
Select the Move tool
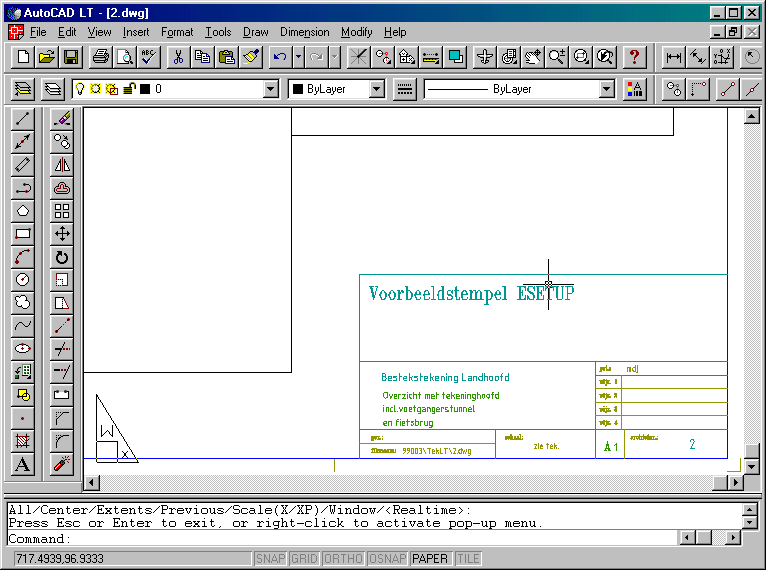(x=62, y=234)
